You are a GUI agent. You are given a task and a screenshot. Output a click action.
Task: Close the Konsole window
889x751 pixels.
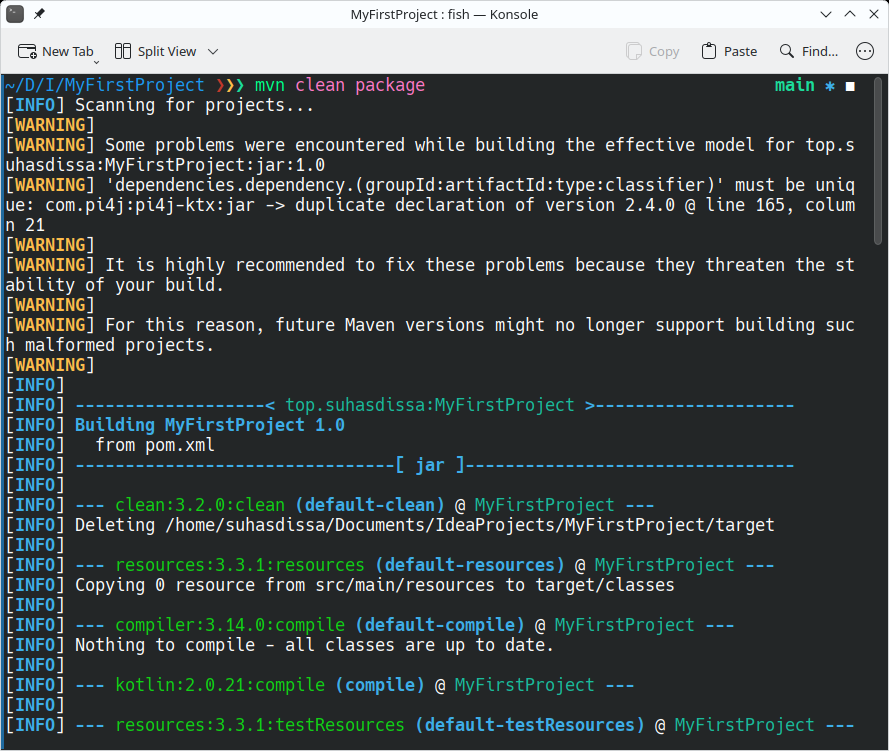point(874,14)
